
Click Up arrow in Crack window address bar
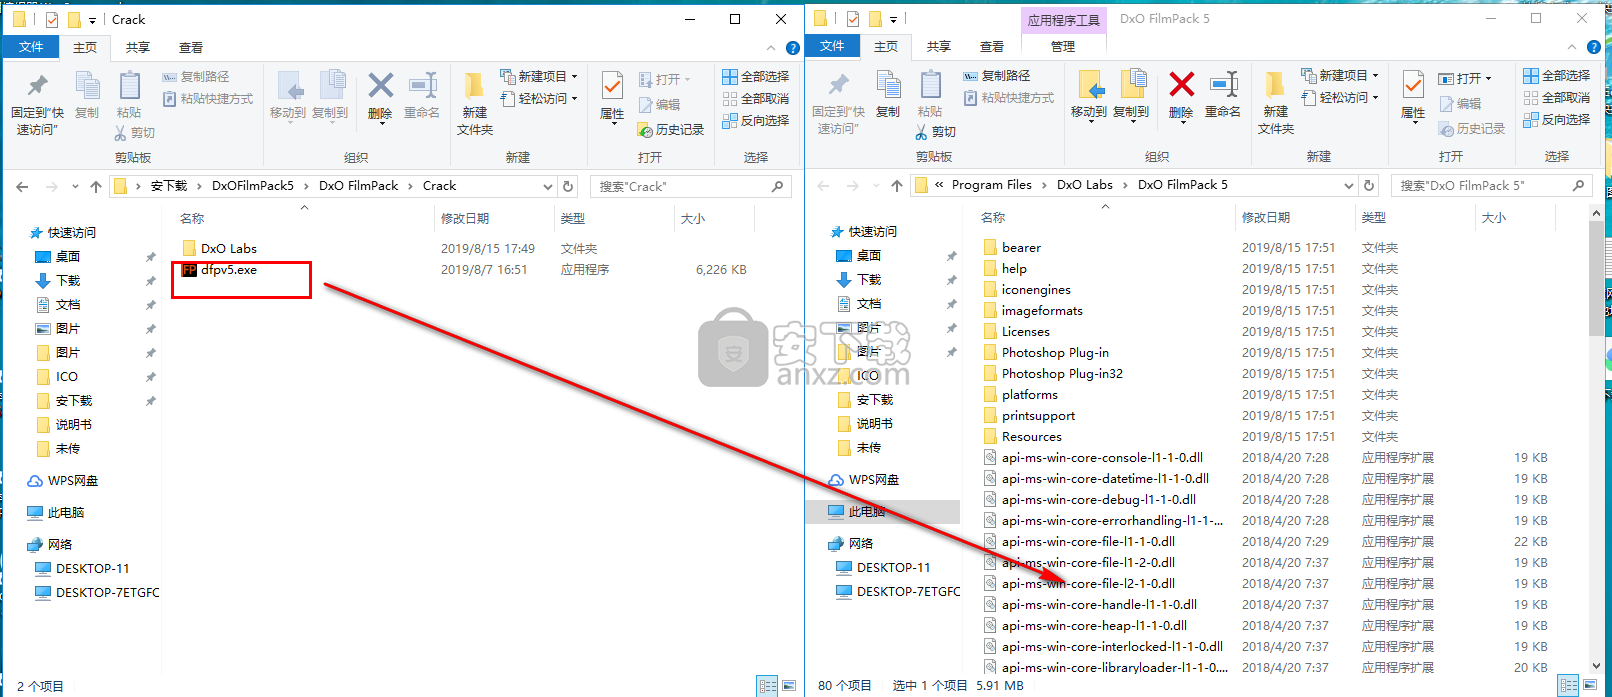coord(96,186)
